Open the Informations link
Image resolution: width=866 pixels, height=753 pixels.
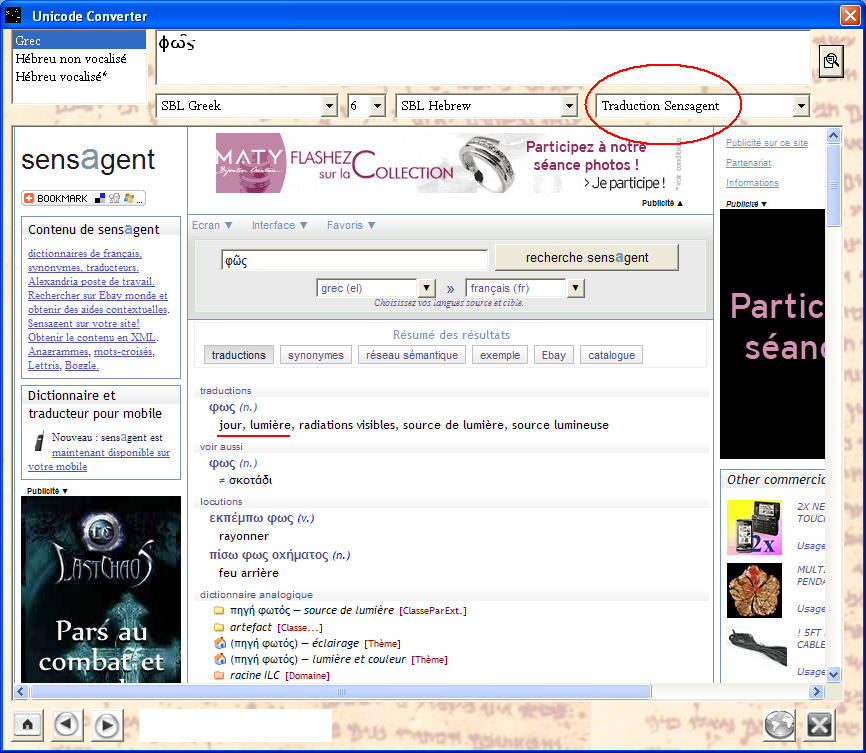[x=752, y=183]
